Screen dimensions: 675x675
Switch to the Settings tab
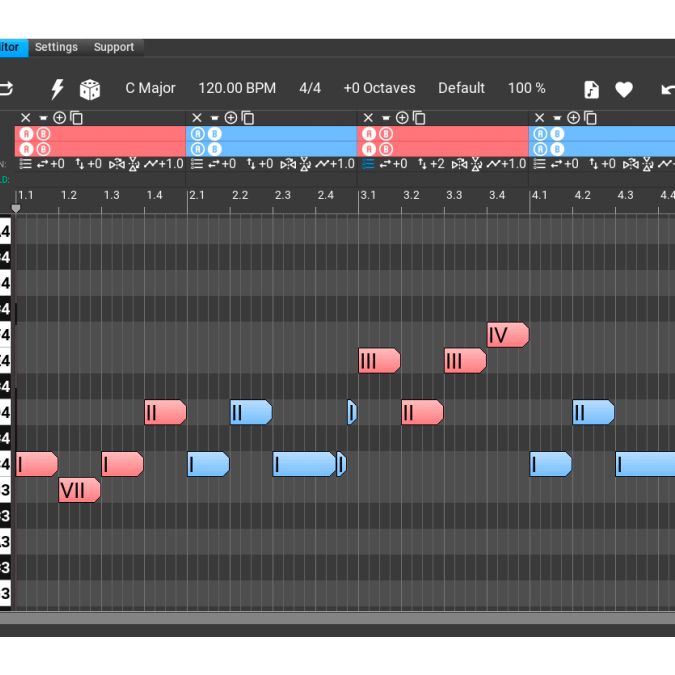[x=56, y=47]
